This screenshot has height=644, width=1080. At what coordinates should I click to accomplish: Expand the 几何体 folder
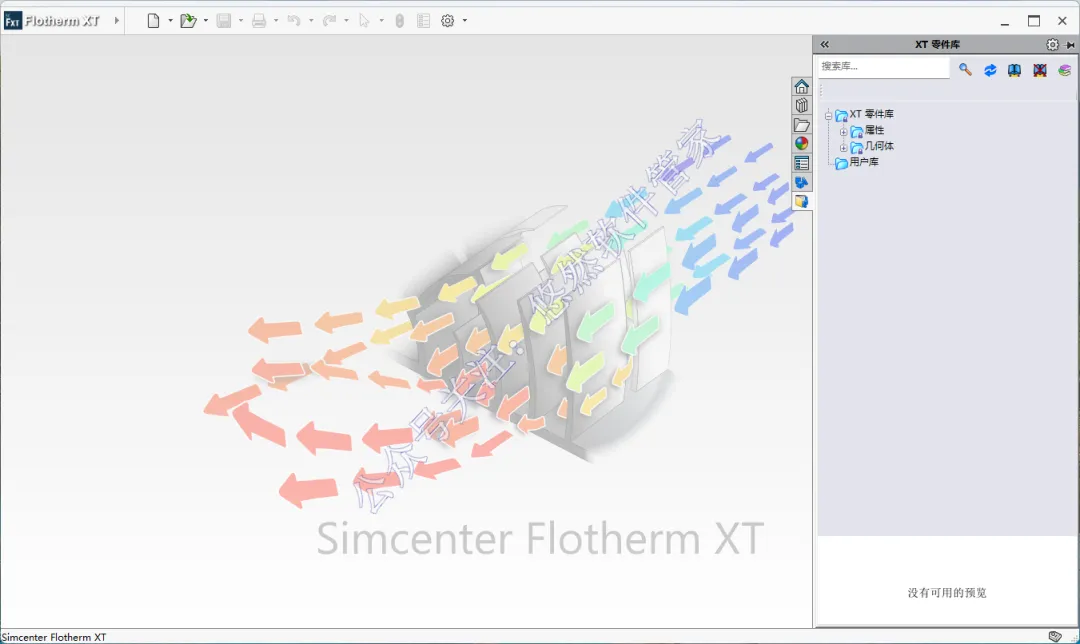pos(843,147)
